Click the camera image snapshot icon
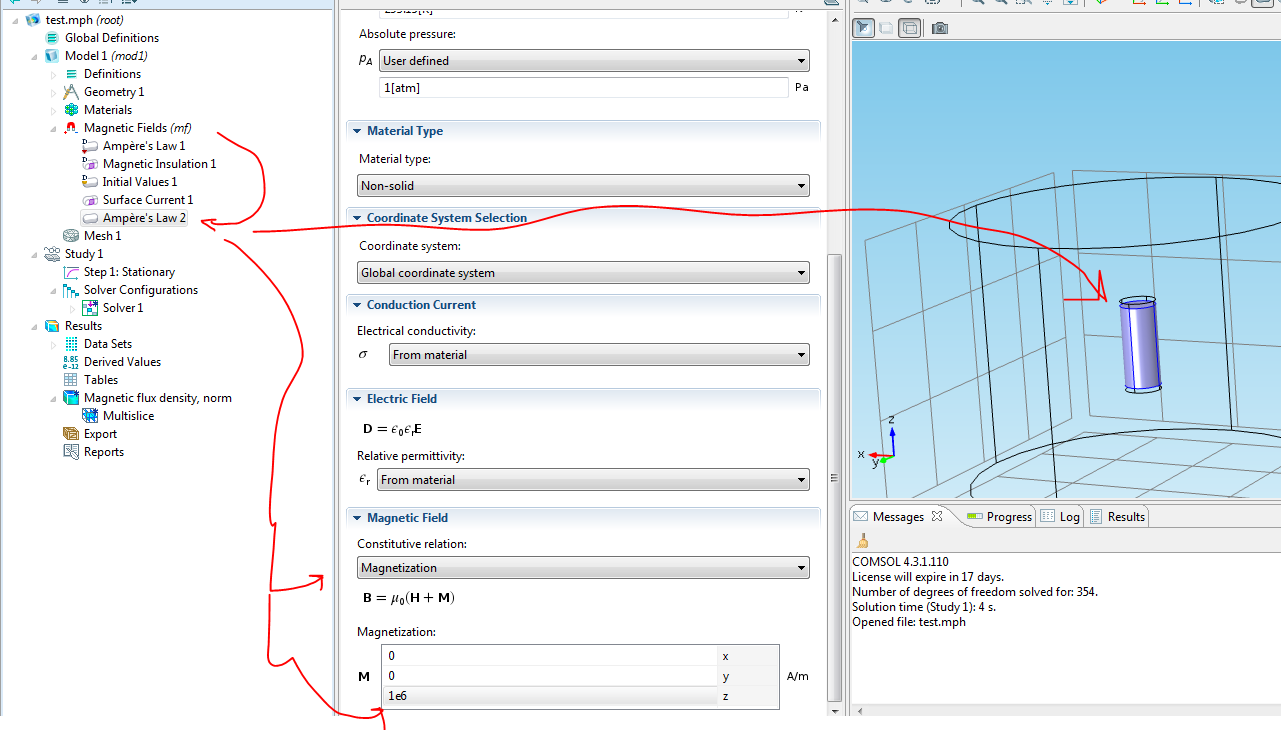Viewport: 1281px width, 730px height. pos(939,28)
